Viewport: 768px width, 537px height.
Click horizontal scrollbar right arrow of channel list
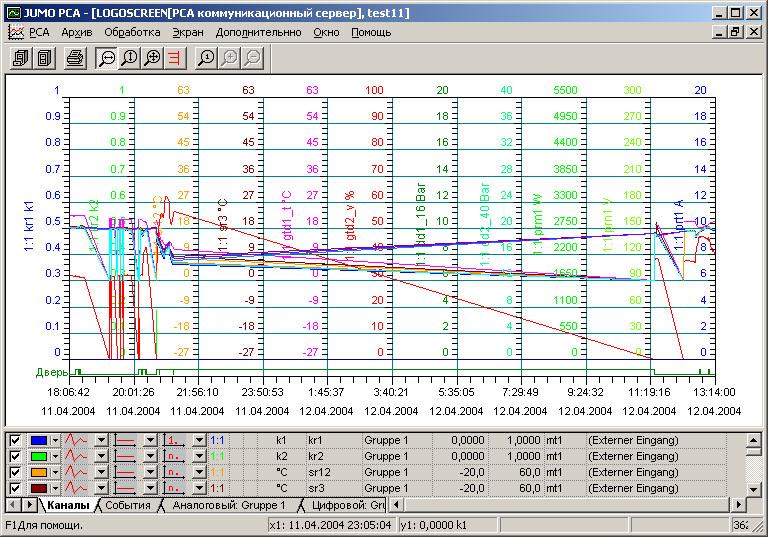click(x=739, y=504)
